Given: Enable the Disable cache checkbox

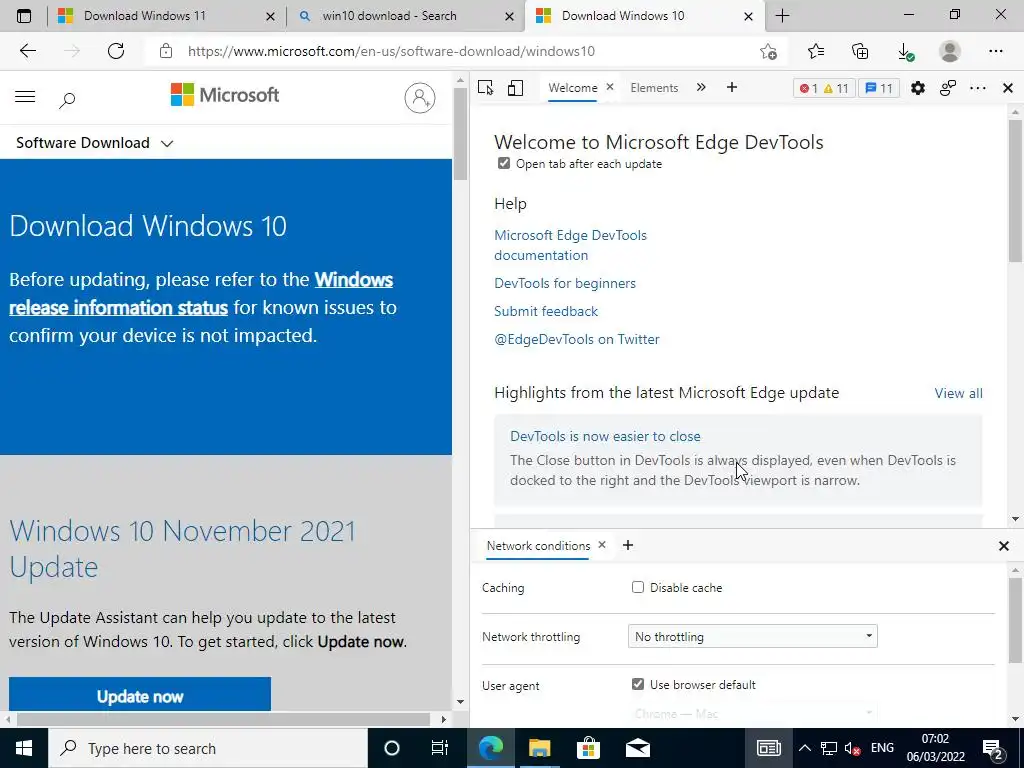Looking at the screenshot, I should tap(637, 587).
